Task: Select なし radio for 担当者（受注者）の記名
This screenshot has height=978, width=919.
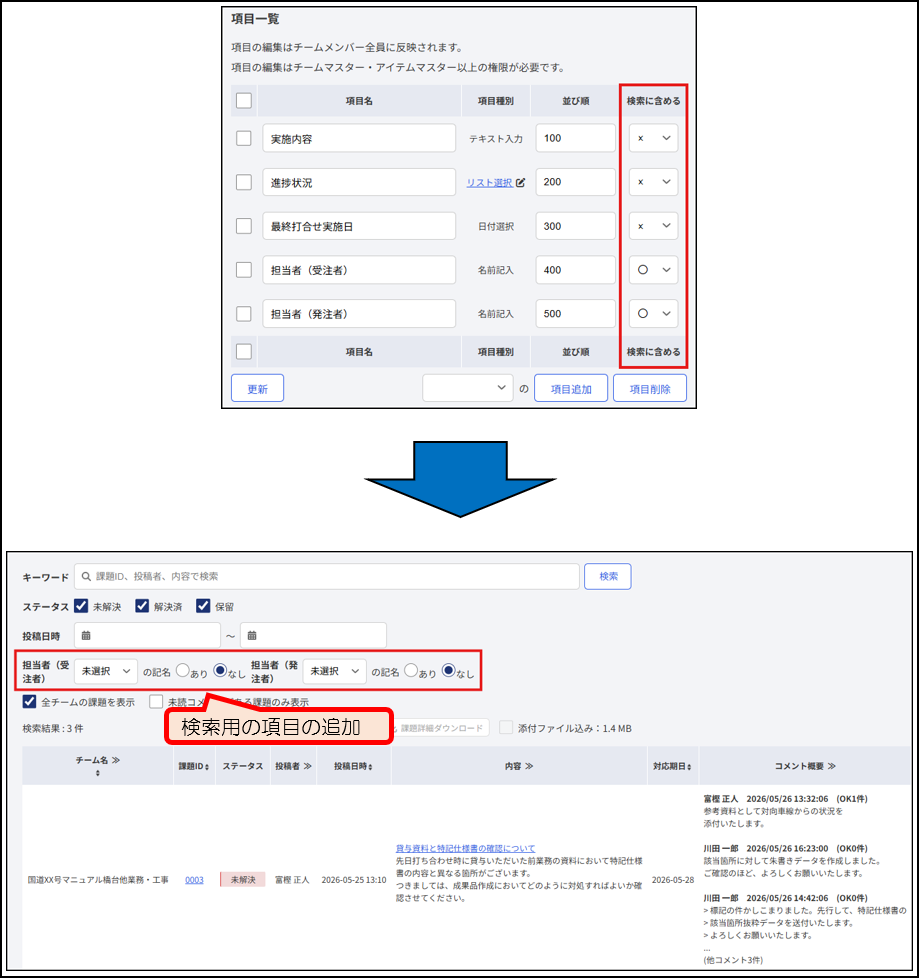Action: coord(220,671)
